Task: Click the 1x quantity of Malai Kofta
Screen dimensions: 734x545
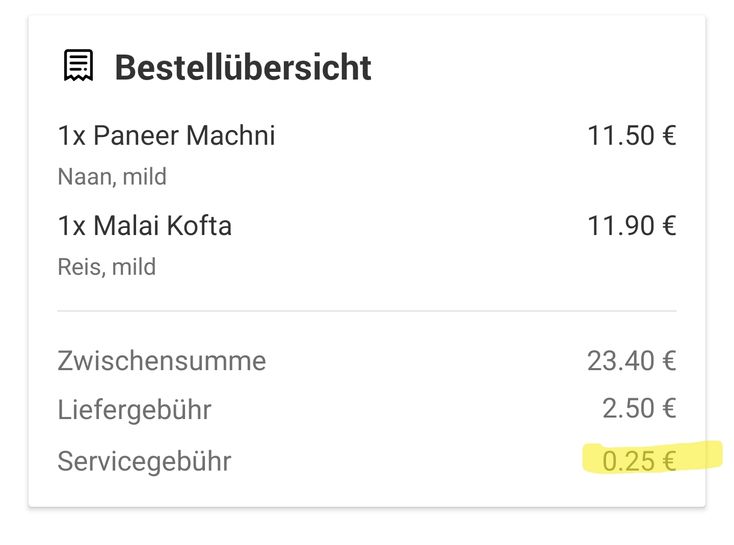Action: [x=72, y=226]
